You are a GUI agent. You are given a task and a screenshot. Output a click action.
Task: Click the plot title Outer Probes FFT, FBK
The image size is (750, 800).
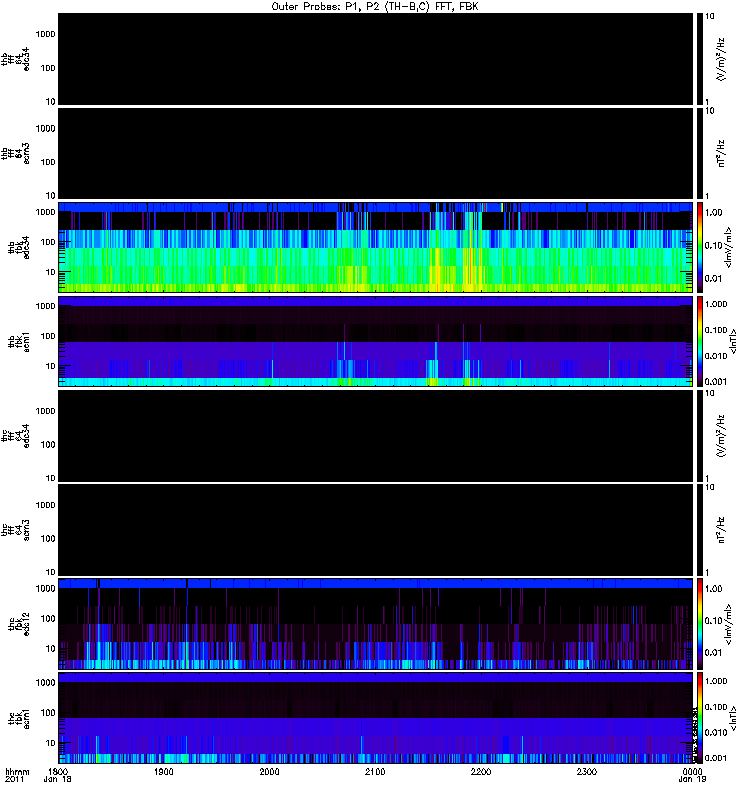(374, 7)
